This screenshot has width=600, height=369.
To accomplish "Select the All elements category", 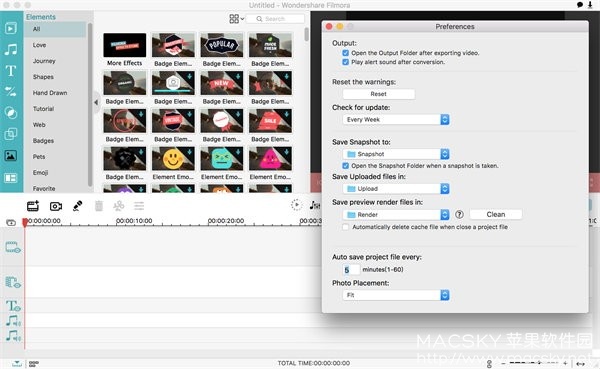I will 55,29.
